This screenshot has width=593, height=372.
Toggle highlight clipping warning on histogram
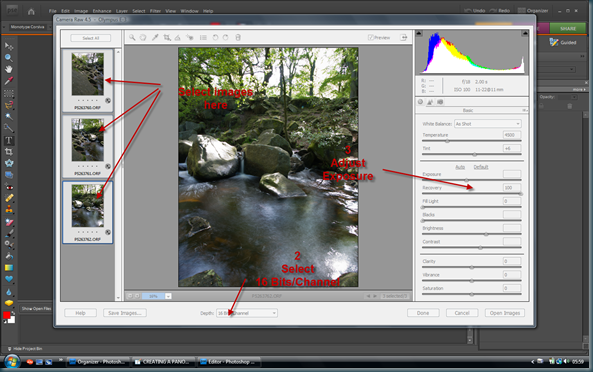pyautogui.click(x=525, y=34)
